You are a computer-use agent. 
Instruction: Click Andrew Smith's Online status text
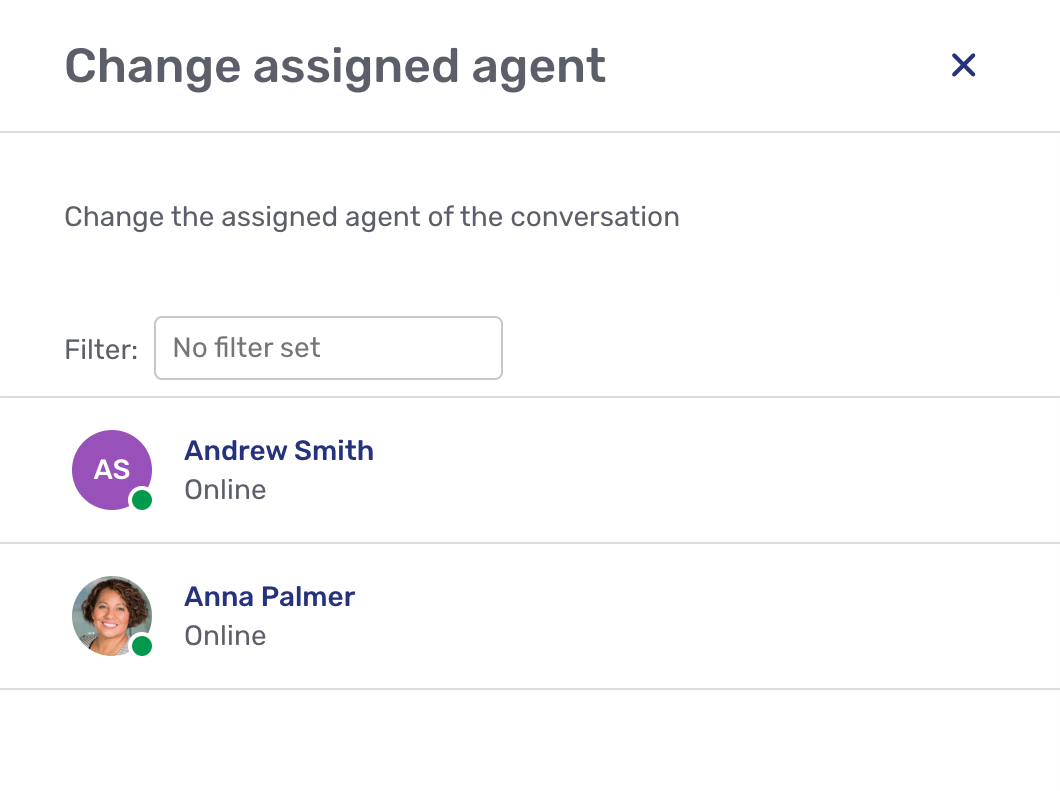pos(225,490)
